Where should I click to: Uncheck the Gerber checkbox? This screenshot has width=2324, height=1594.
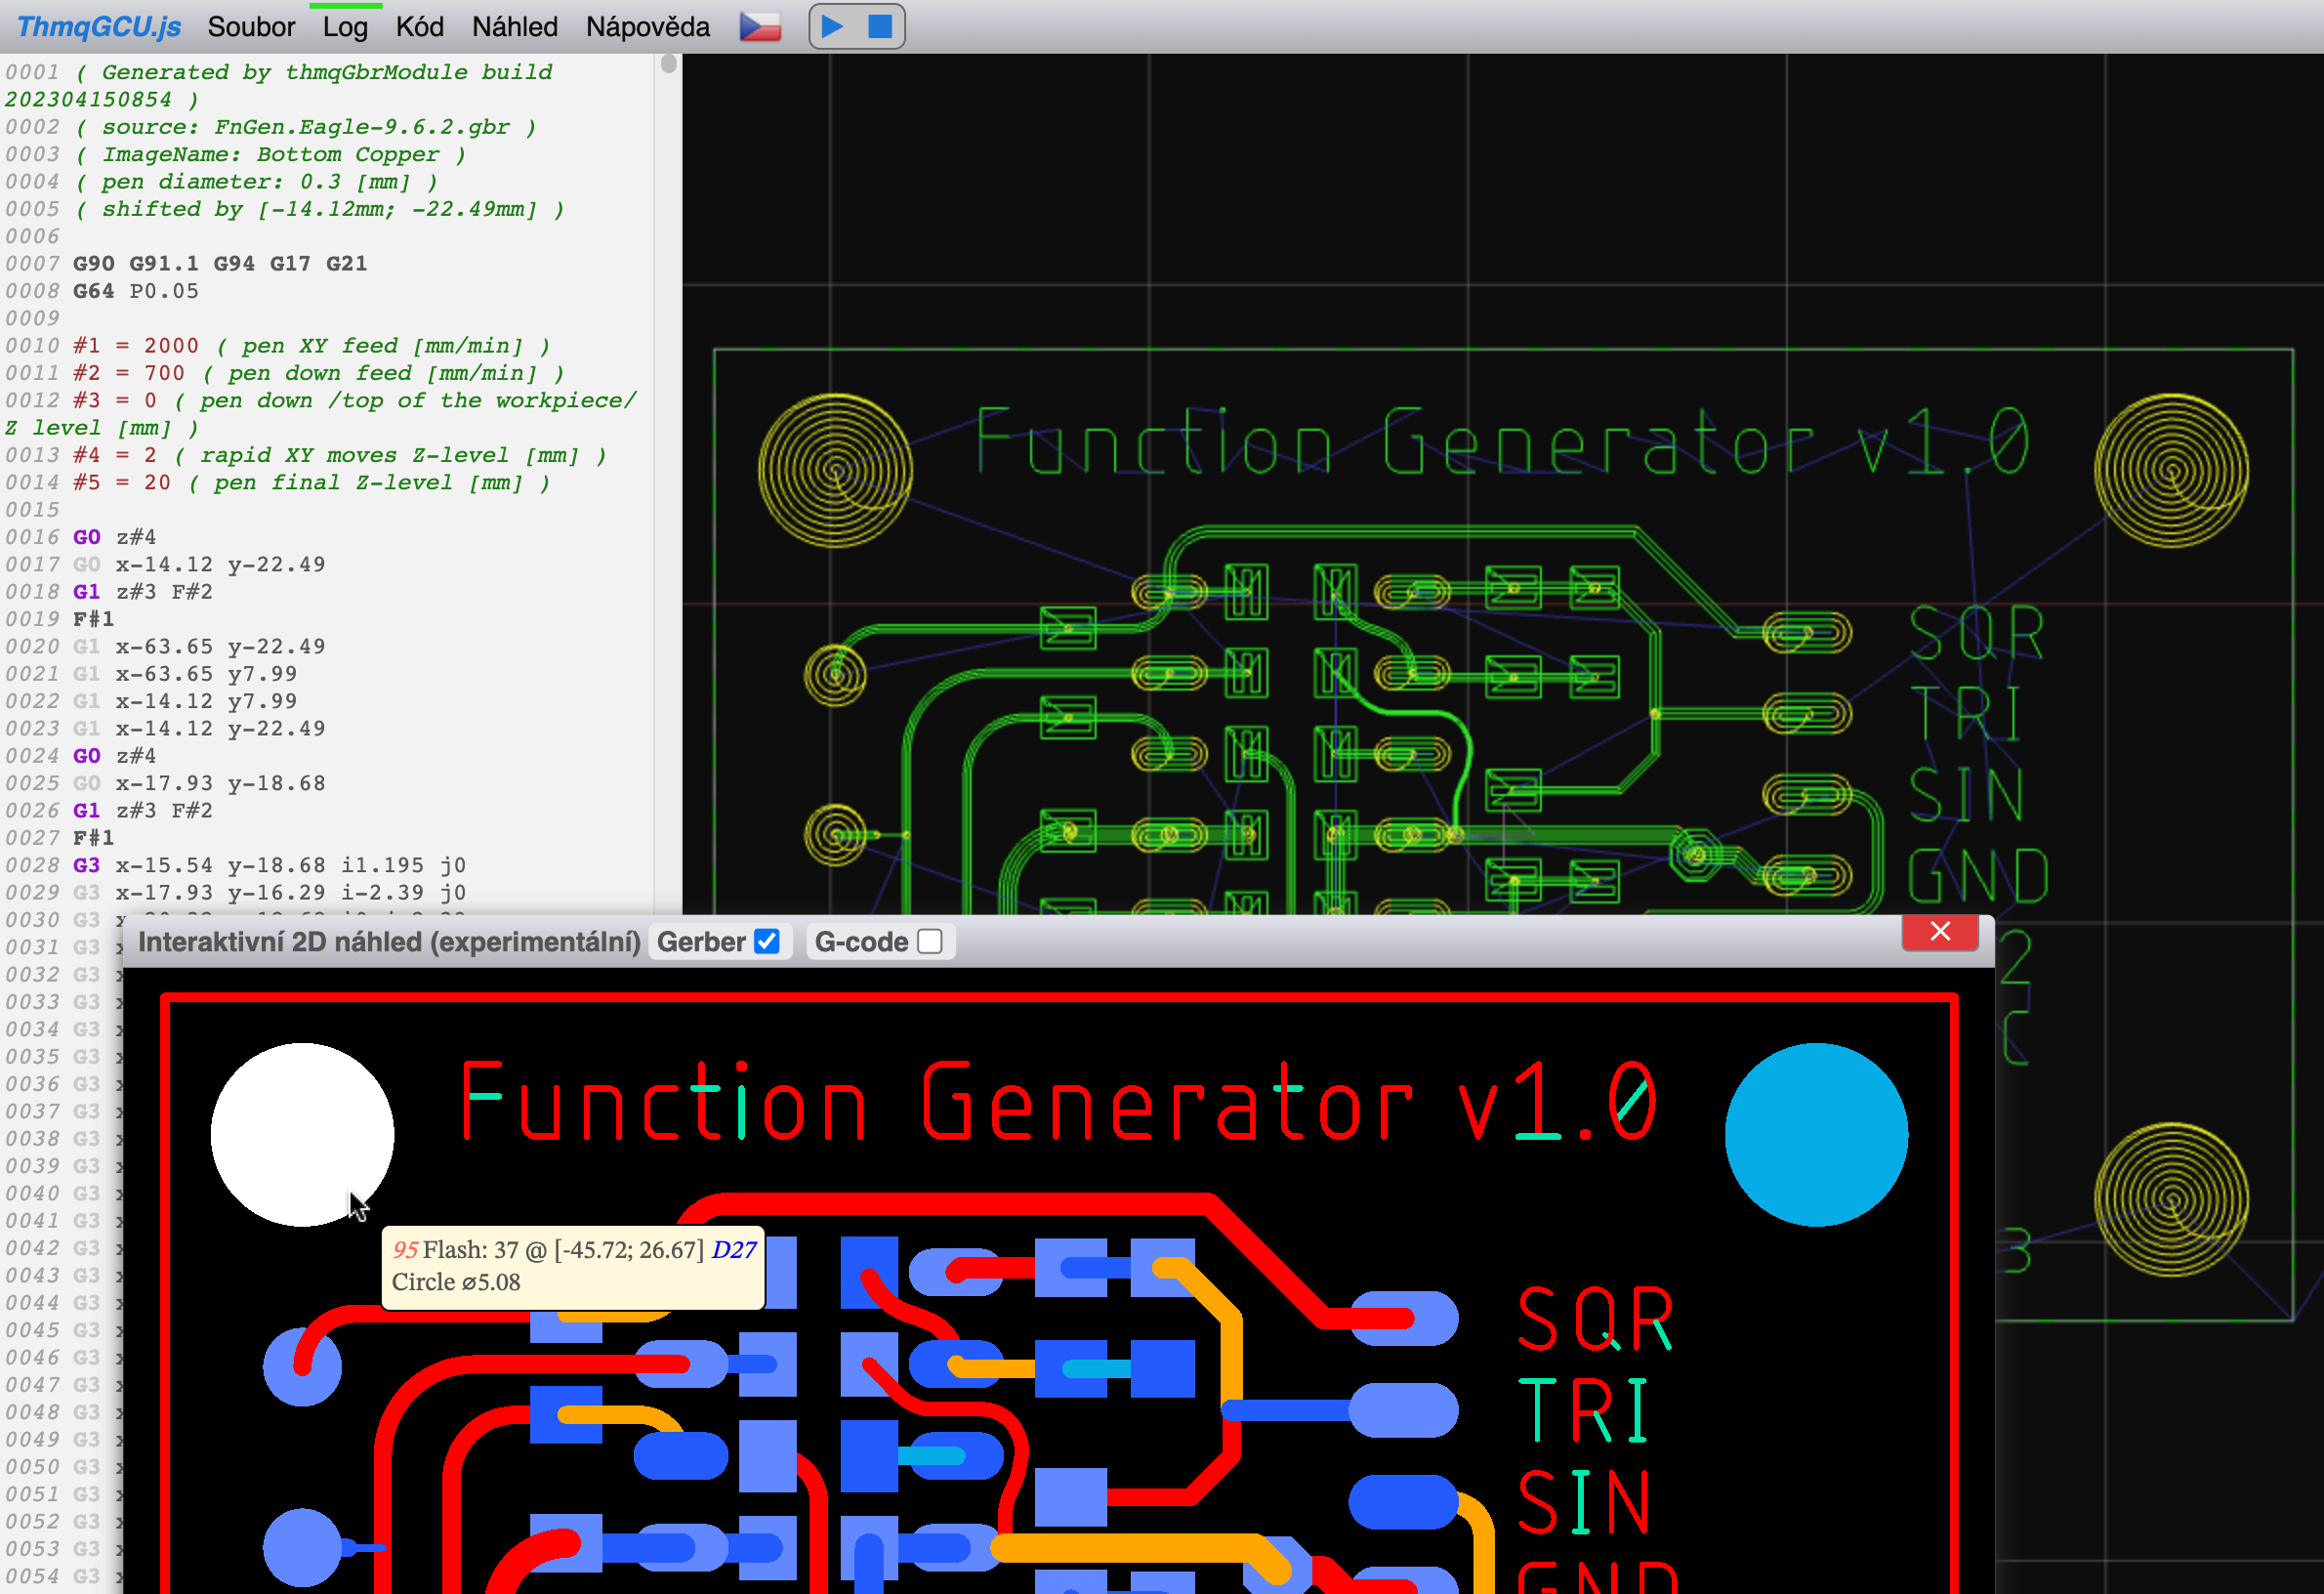[767, 942]
